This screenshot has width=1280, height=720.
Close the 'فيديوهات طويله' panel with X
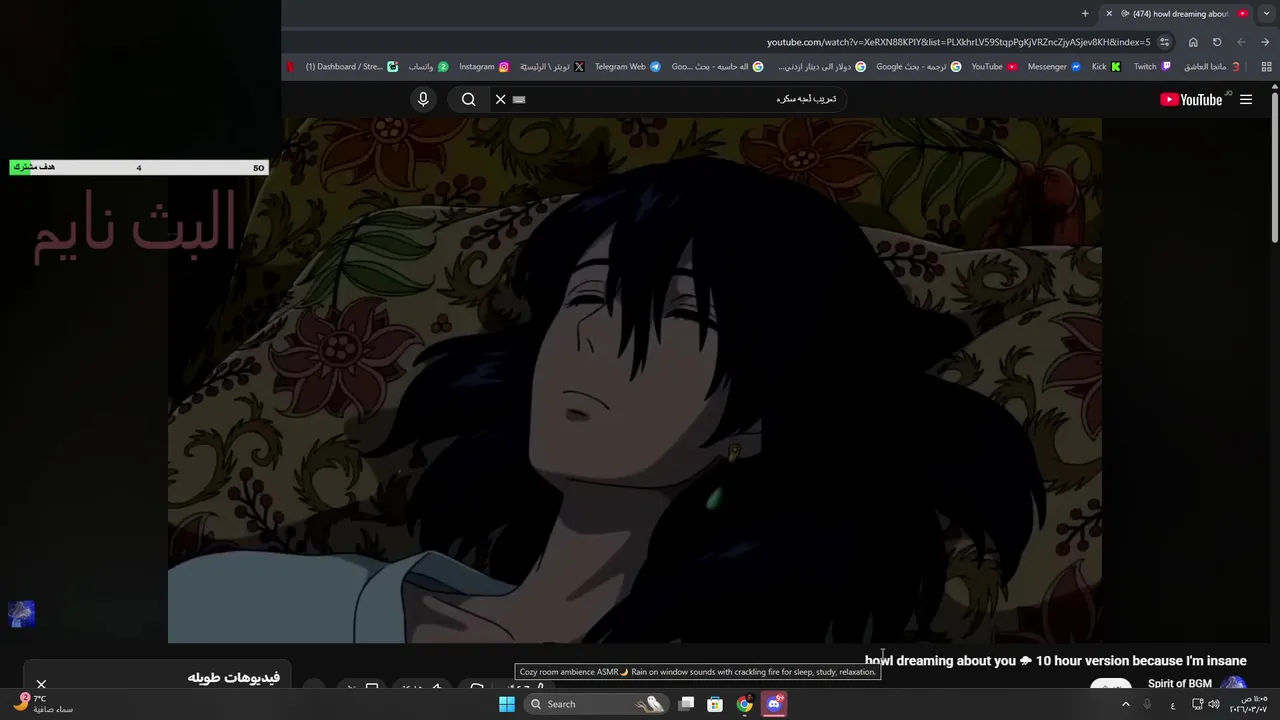(41, 685)
